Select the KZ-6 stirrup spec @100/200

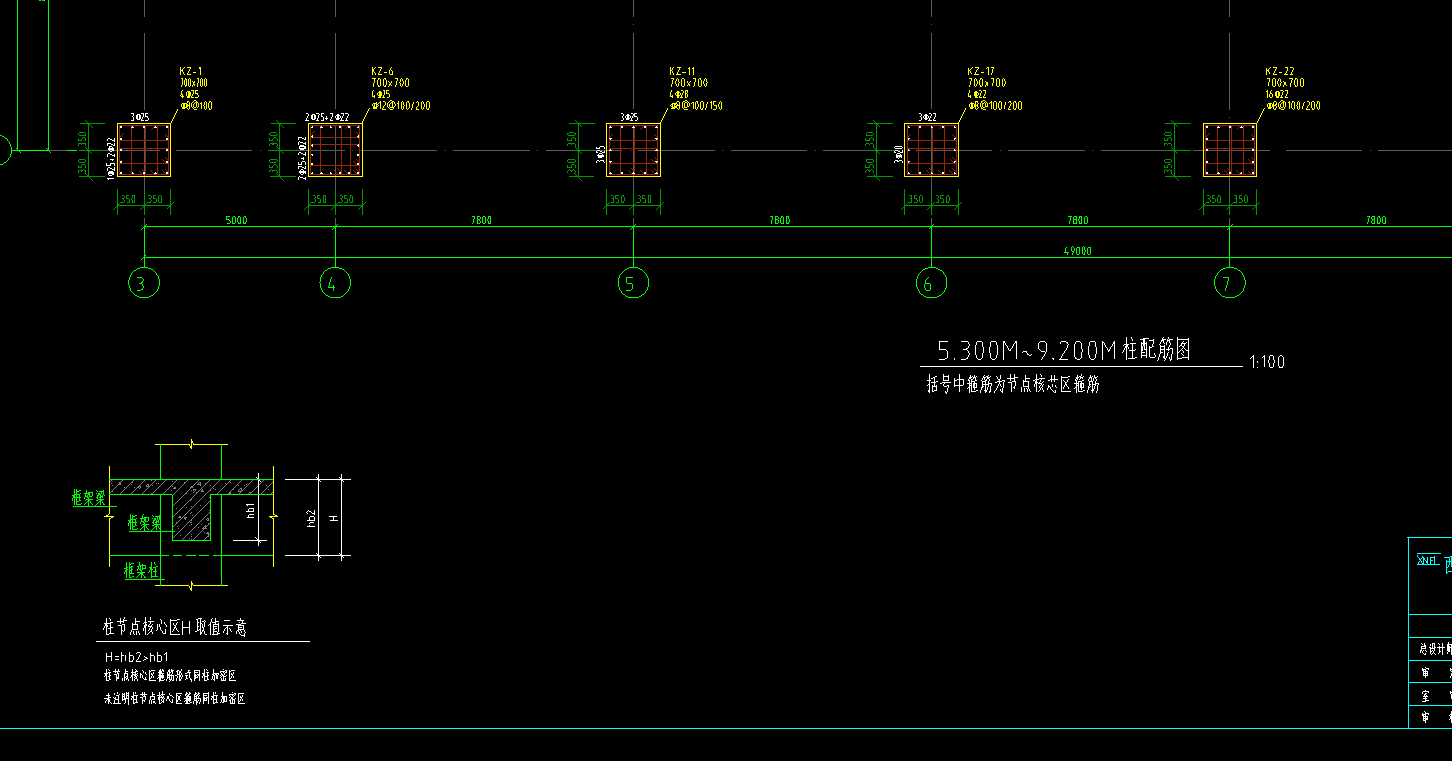401,106
